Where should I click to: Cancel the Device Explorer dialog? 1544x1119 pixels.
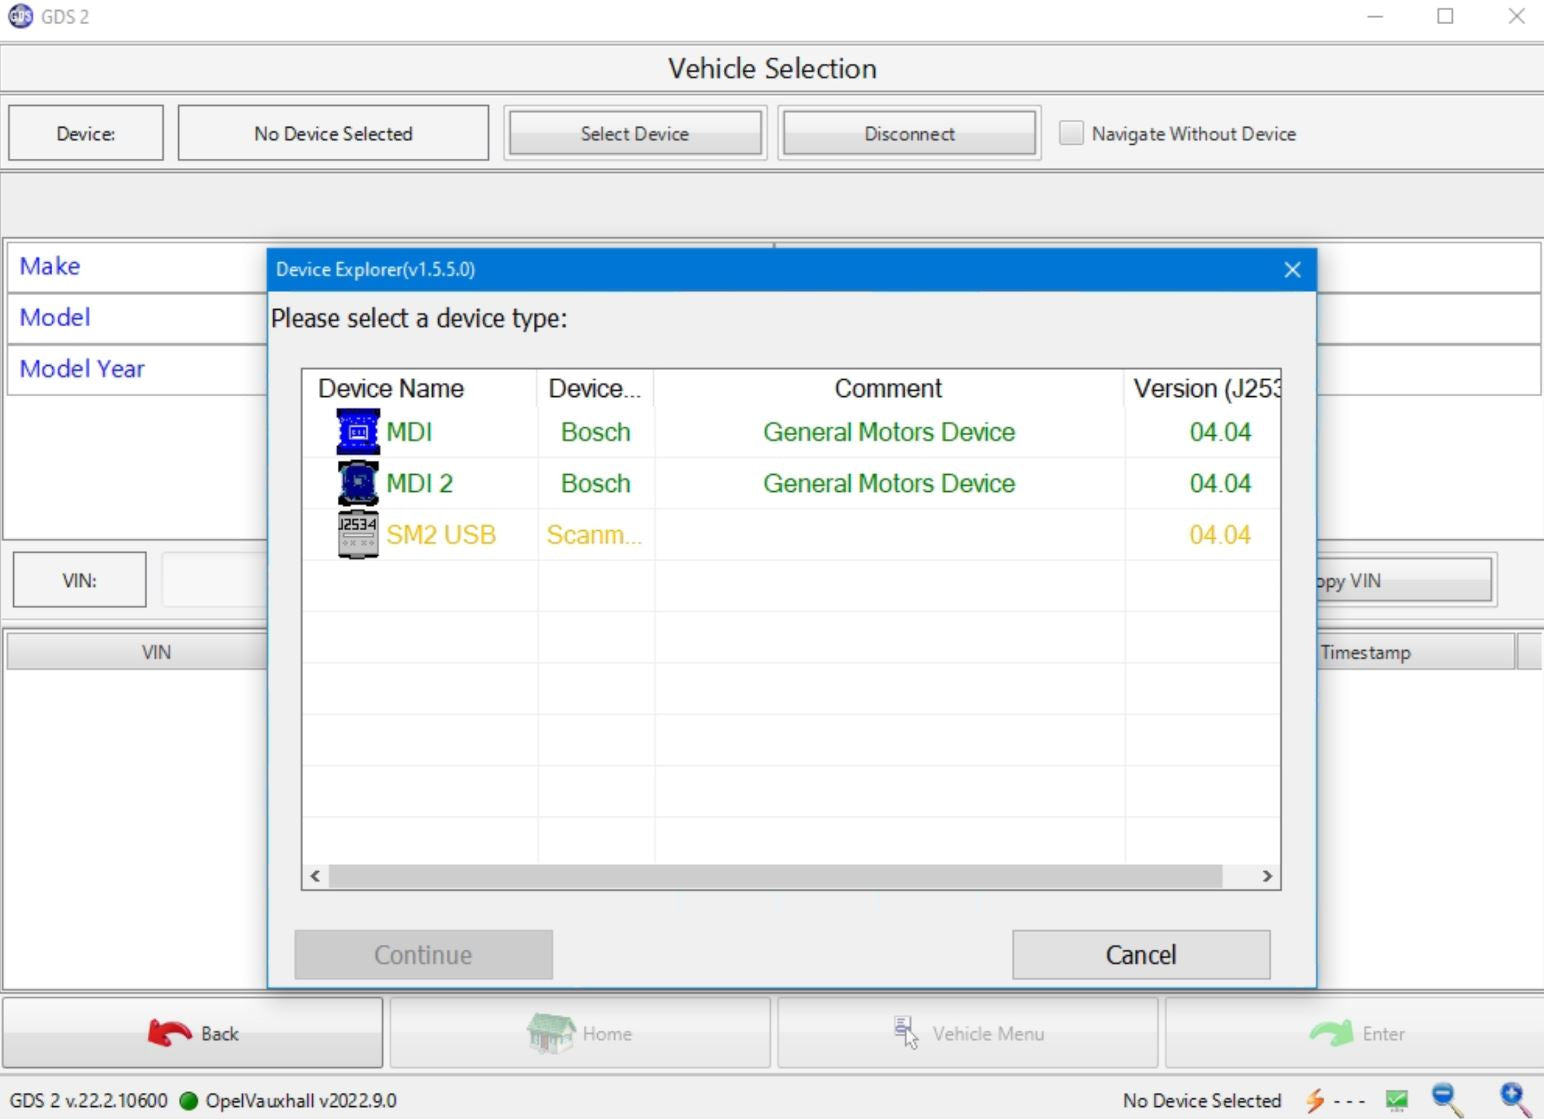tap(1139, 954)
